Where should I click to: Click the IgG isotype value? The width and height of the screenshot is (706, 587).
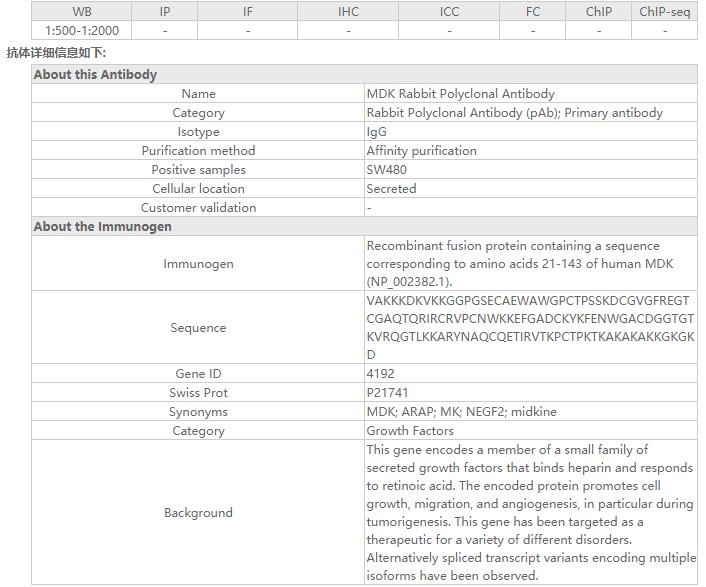[377, 132]
